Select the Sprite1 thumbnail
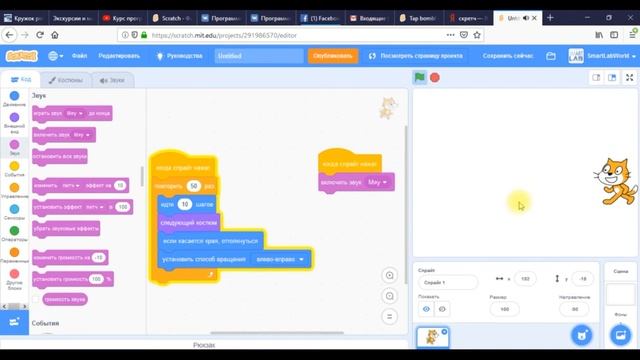640x360 pixels. pyautogui.click(x=432, y=337)
